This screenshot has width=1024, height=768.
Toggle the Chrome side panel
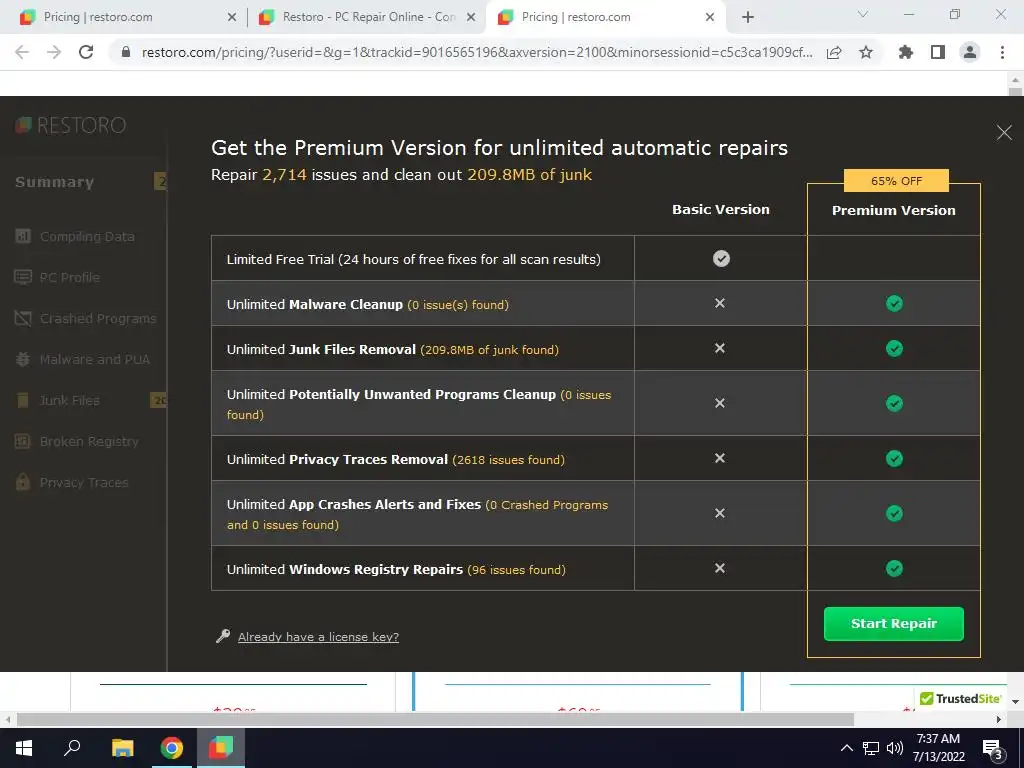click(938, 52)
